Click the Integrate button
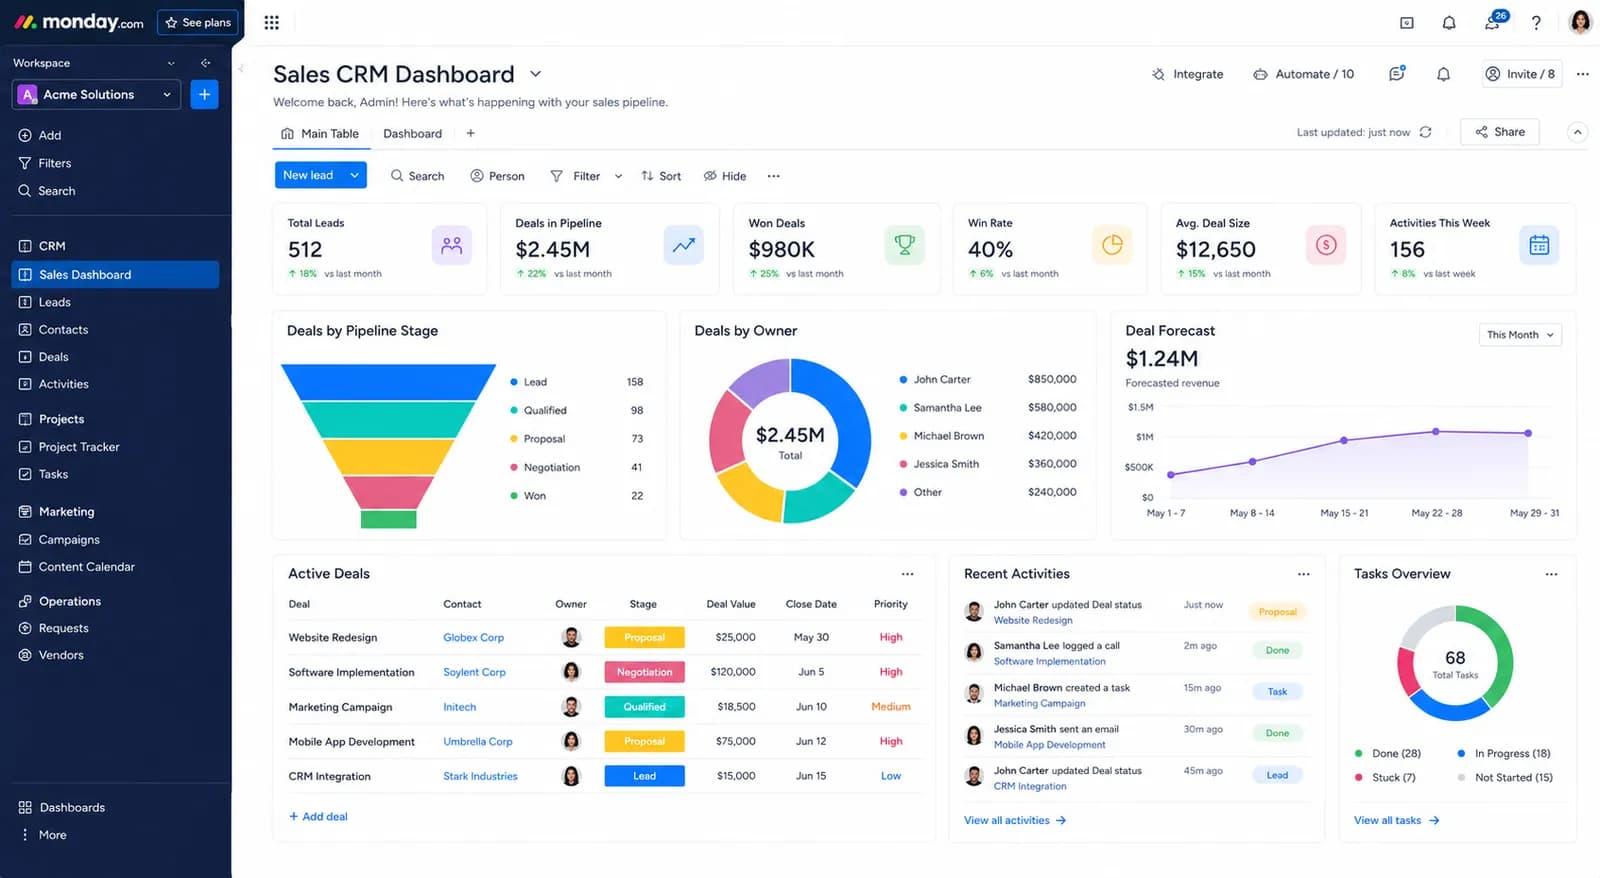The height and width of the screenshot is (878, 1600). 1187,74
